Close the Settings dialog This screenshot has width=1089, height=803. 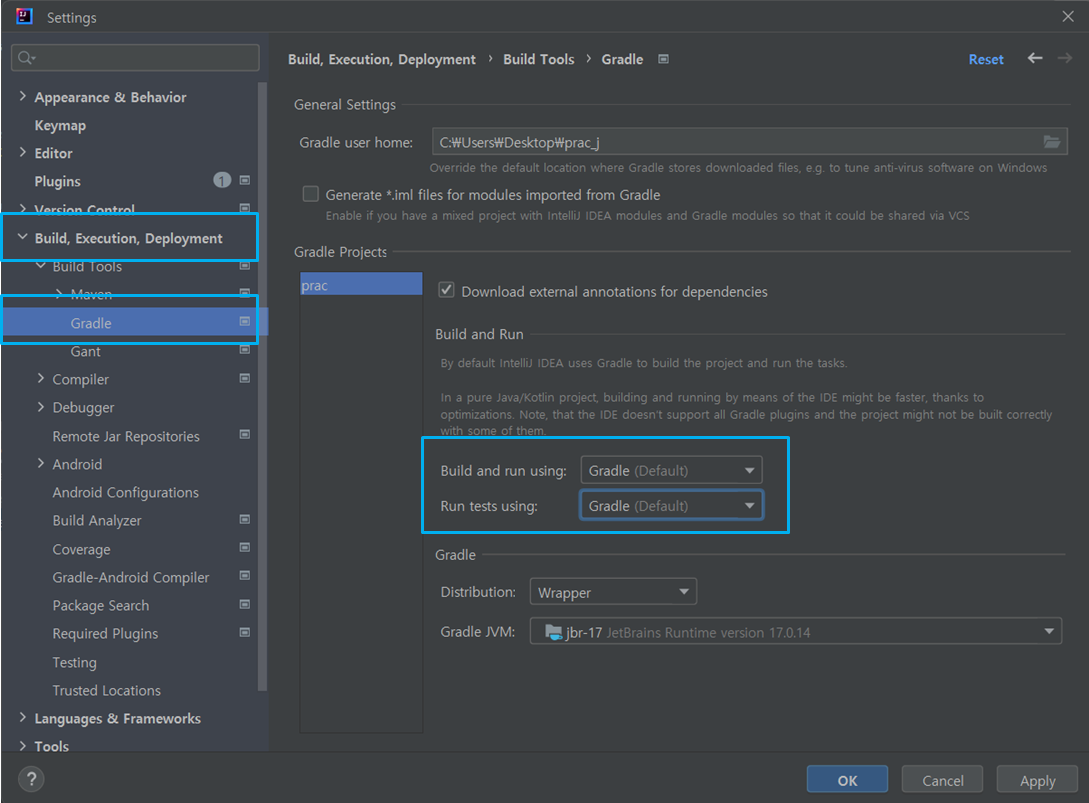tap(1067, 16)
